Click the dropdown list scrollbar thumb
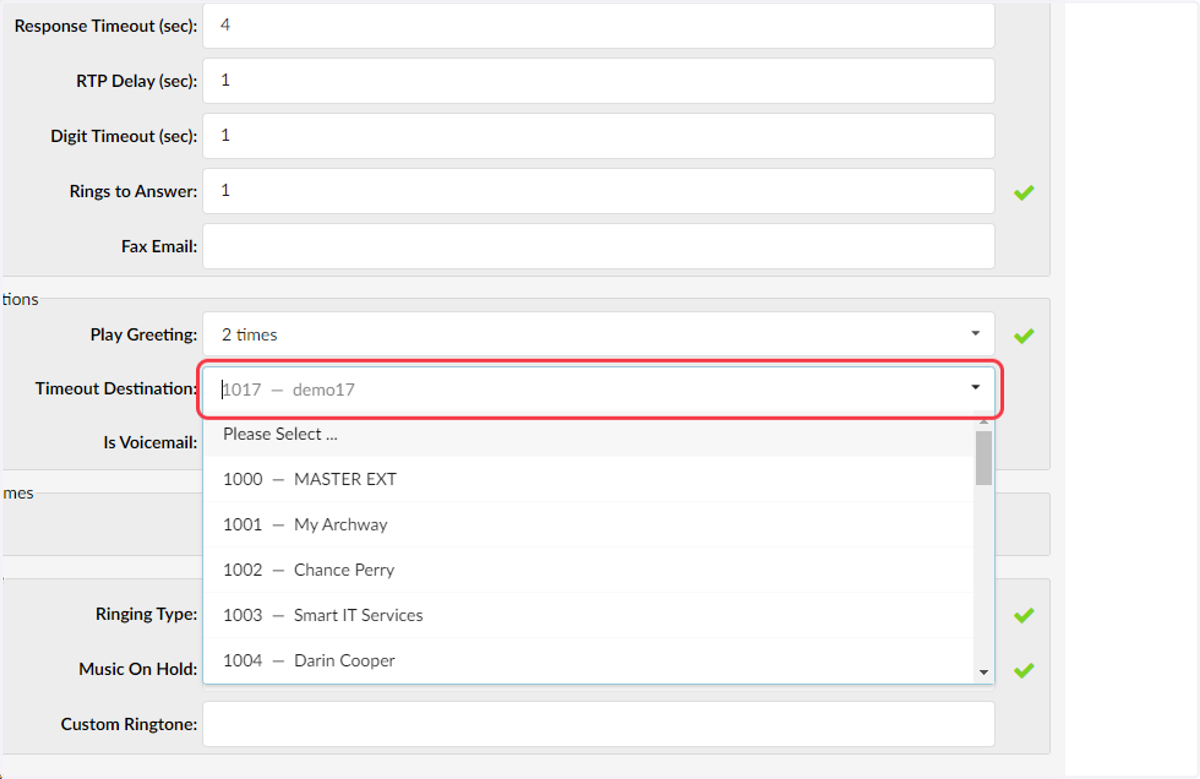The image size is (1200, 779). (984, 458)
